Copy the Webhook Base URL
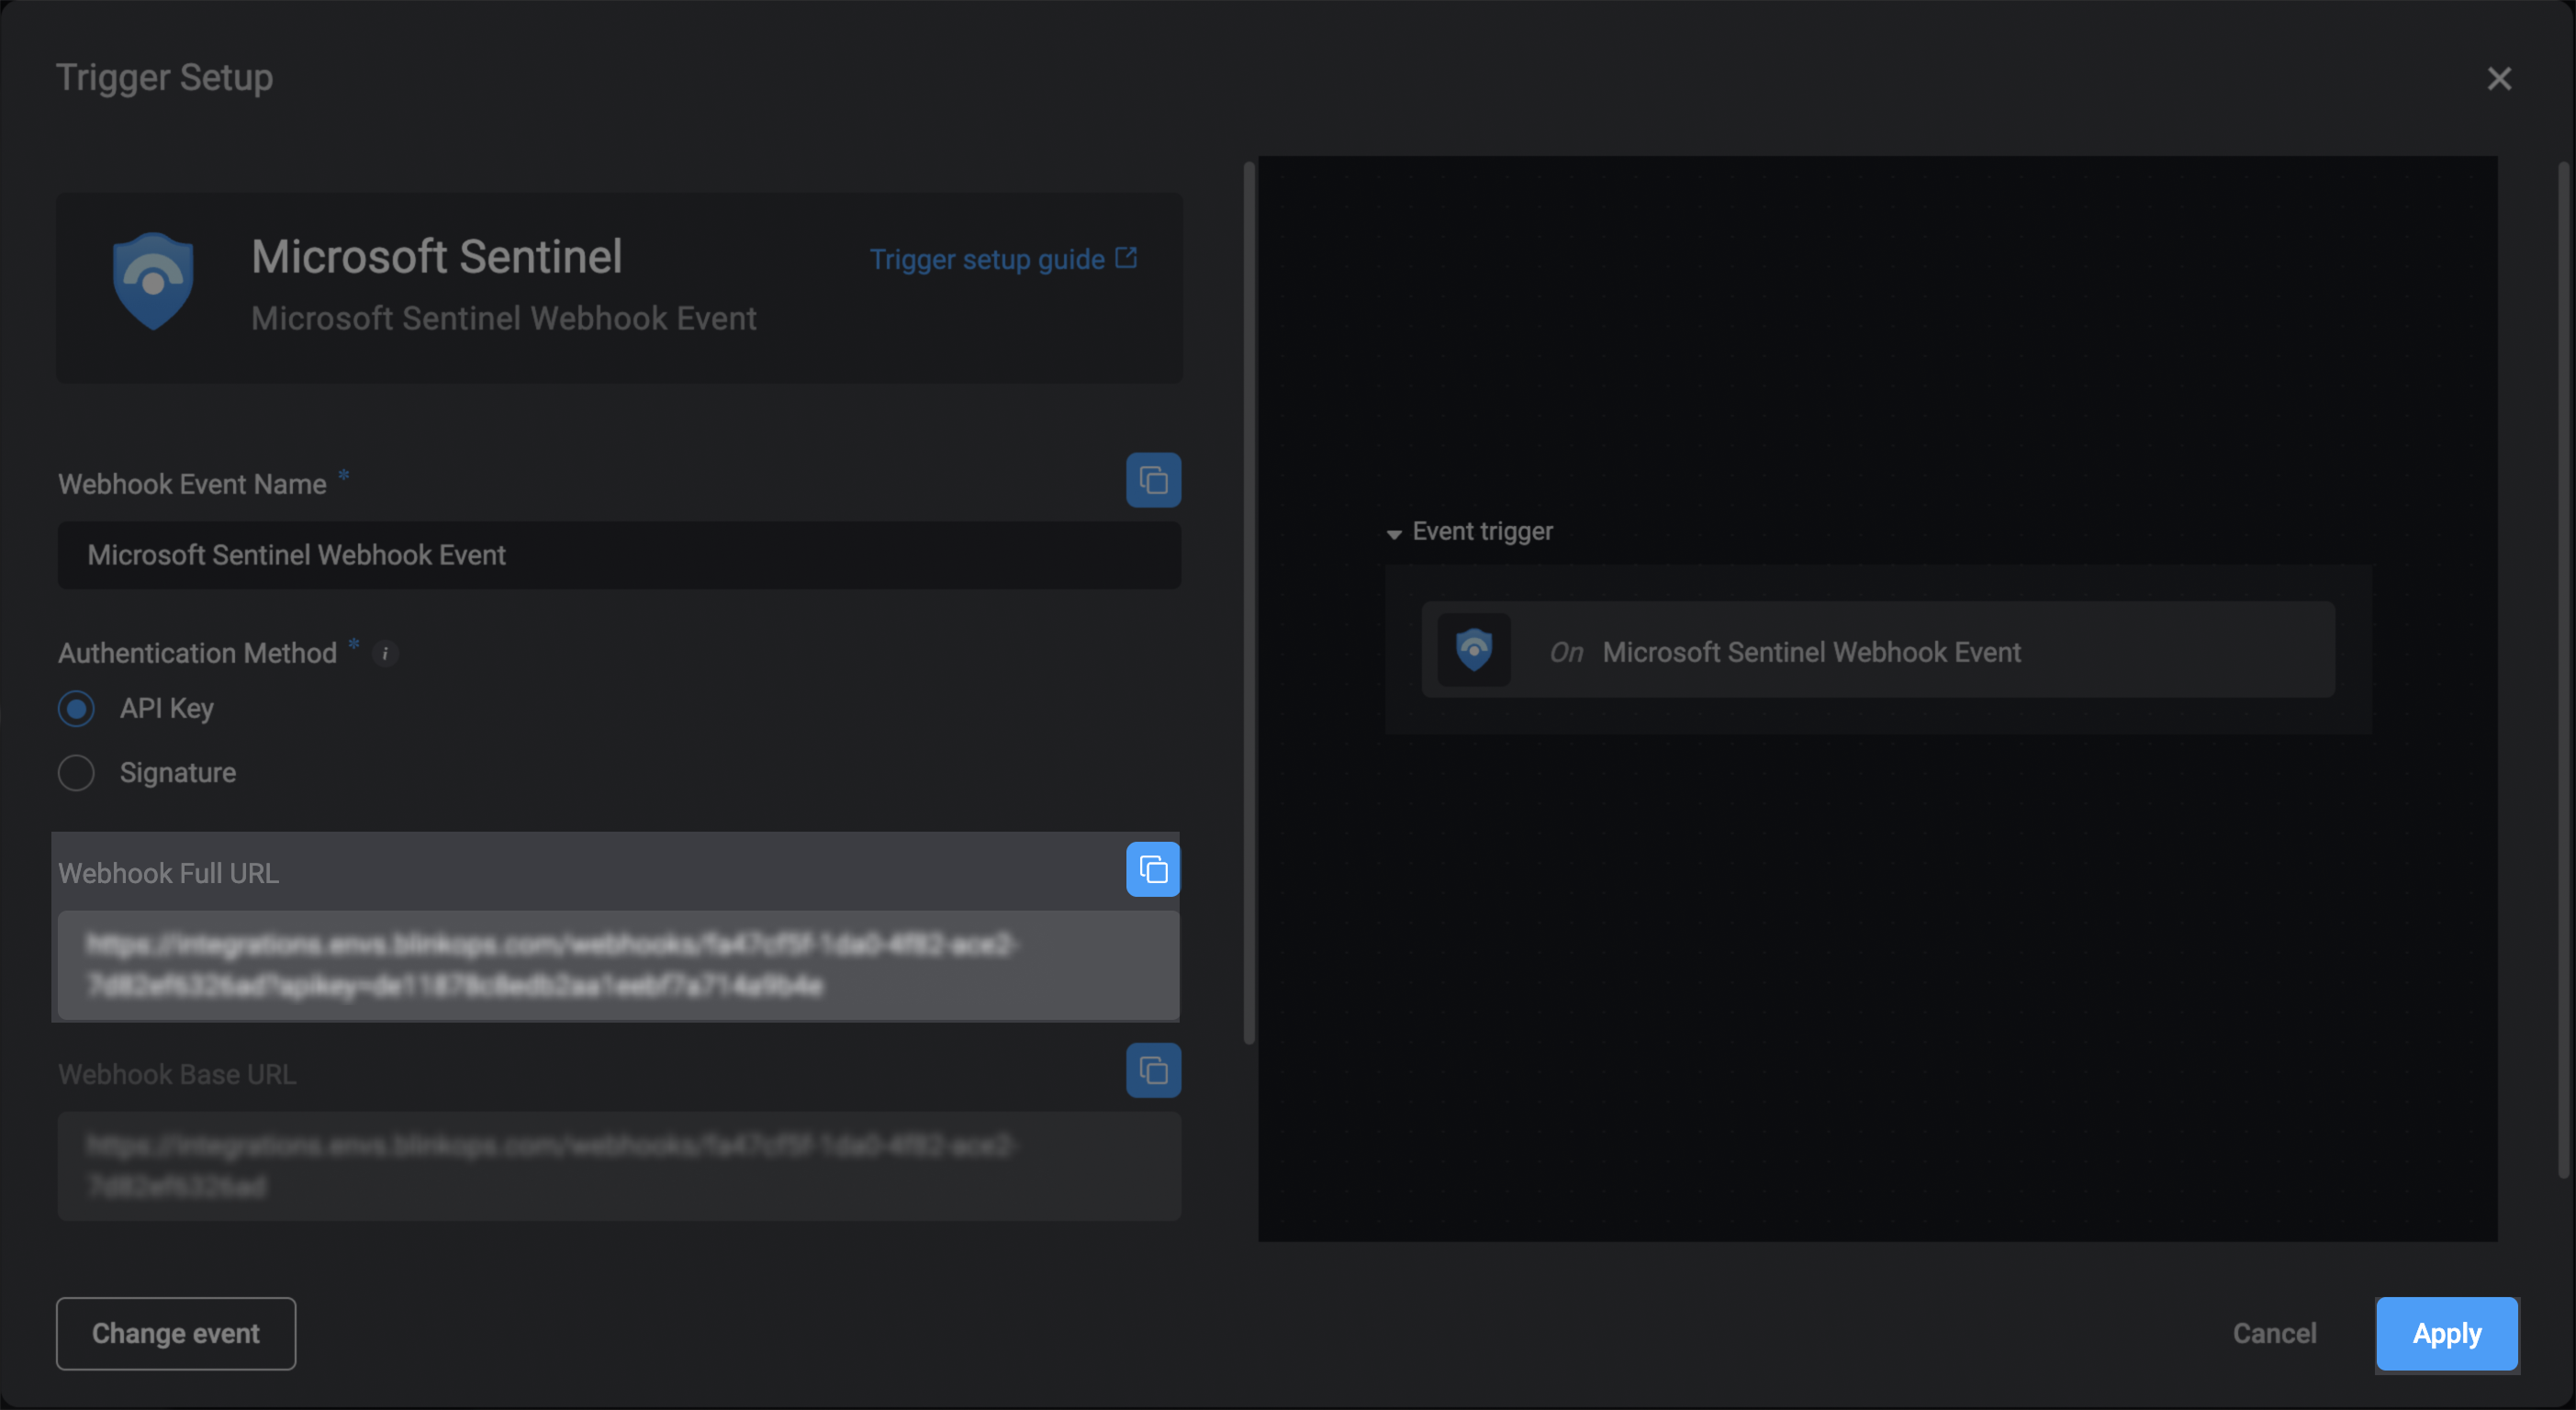Screen dimensions: 2576x1410 tap(1153, 1070)
